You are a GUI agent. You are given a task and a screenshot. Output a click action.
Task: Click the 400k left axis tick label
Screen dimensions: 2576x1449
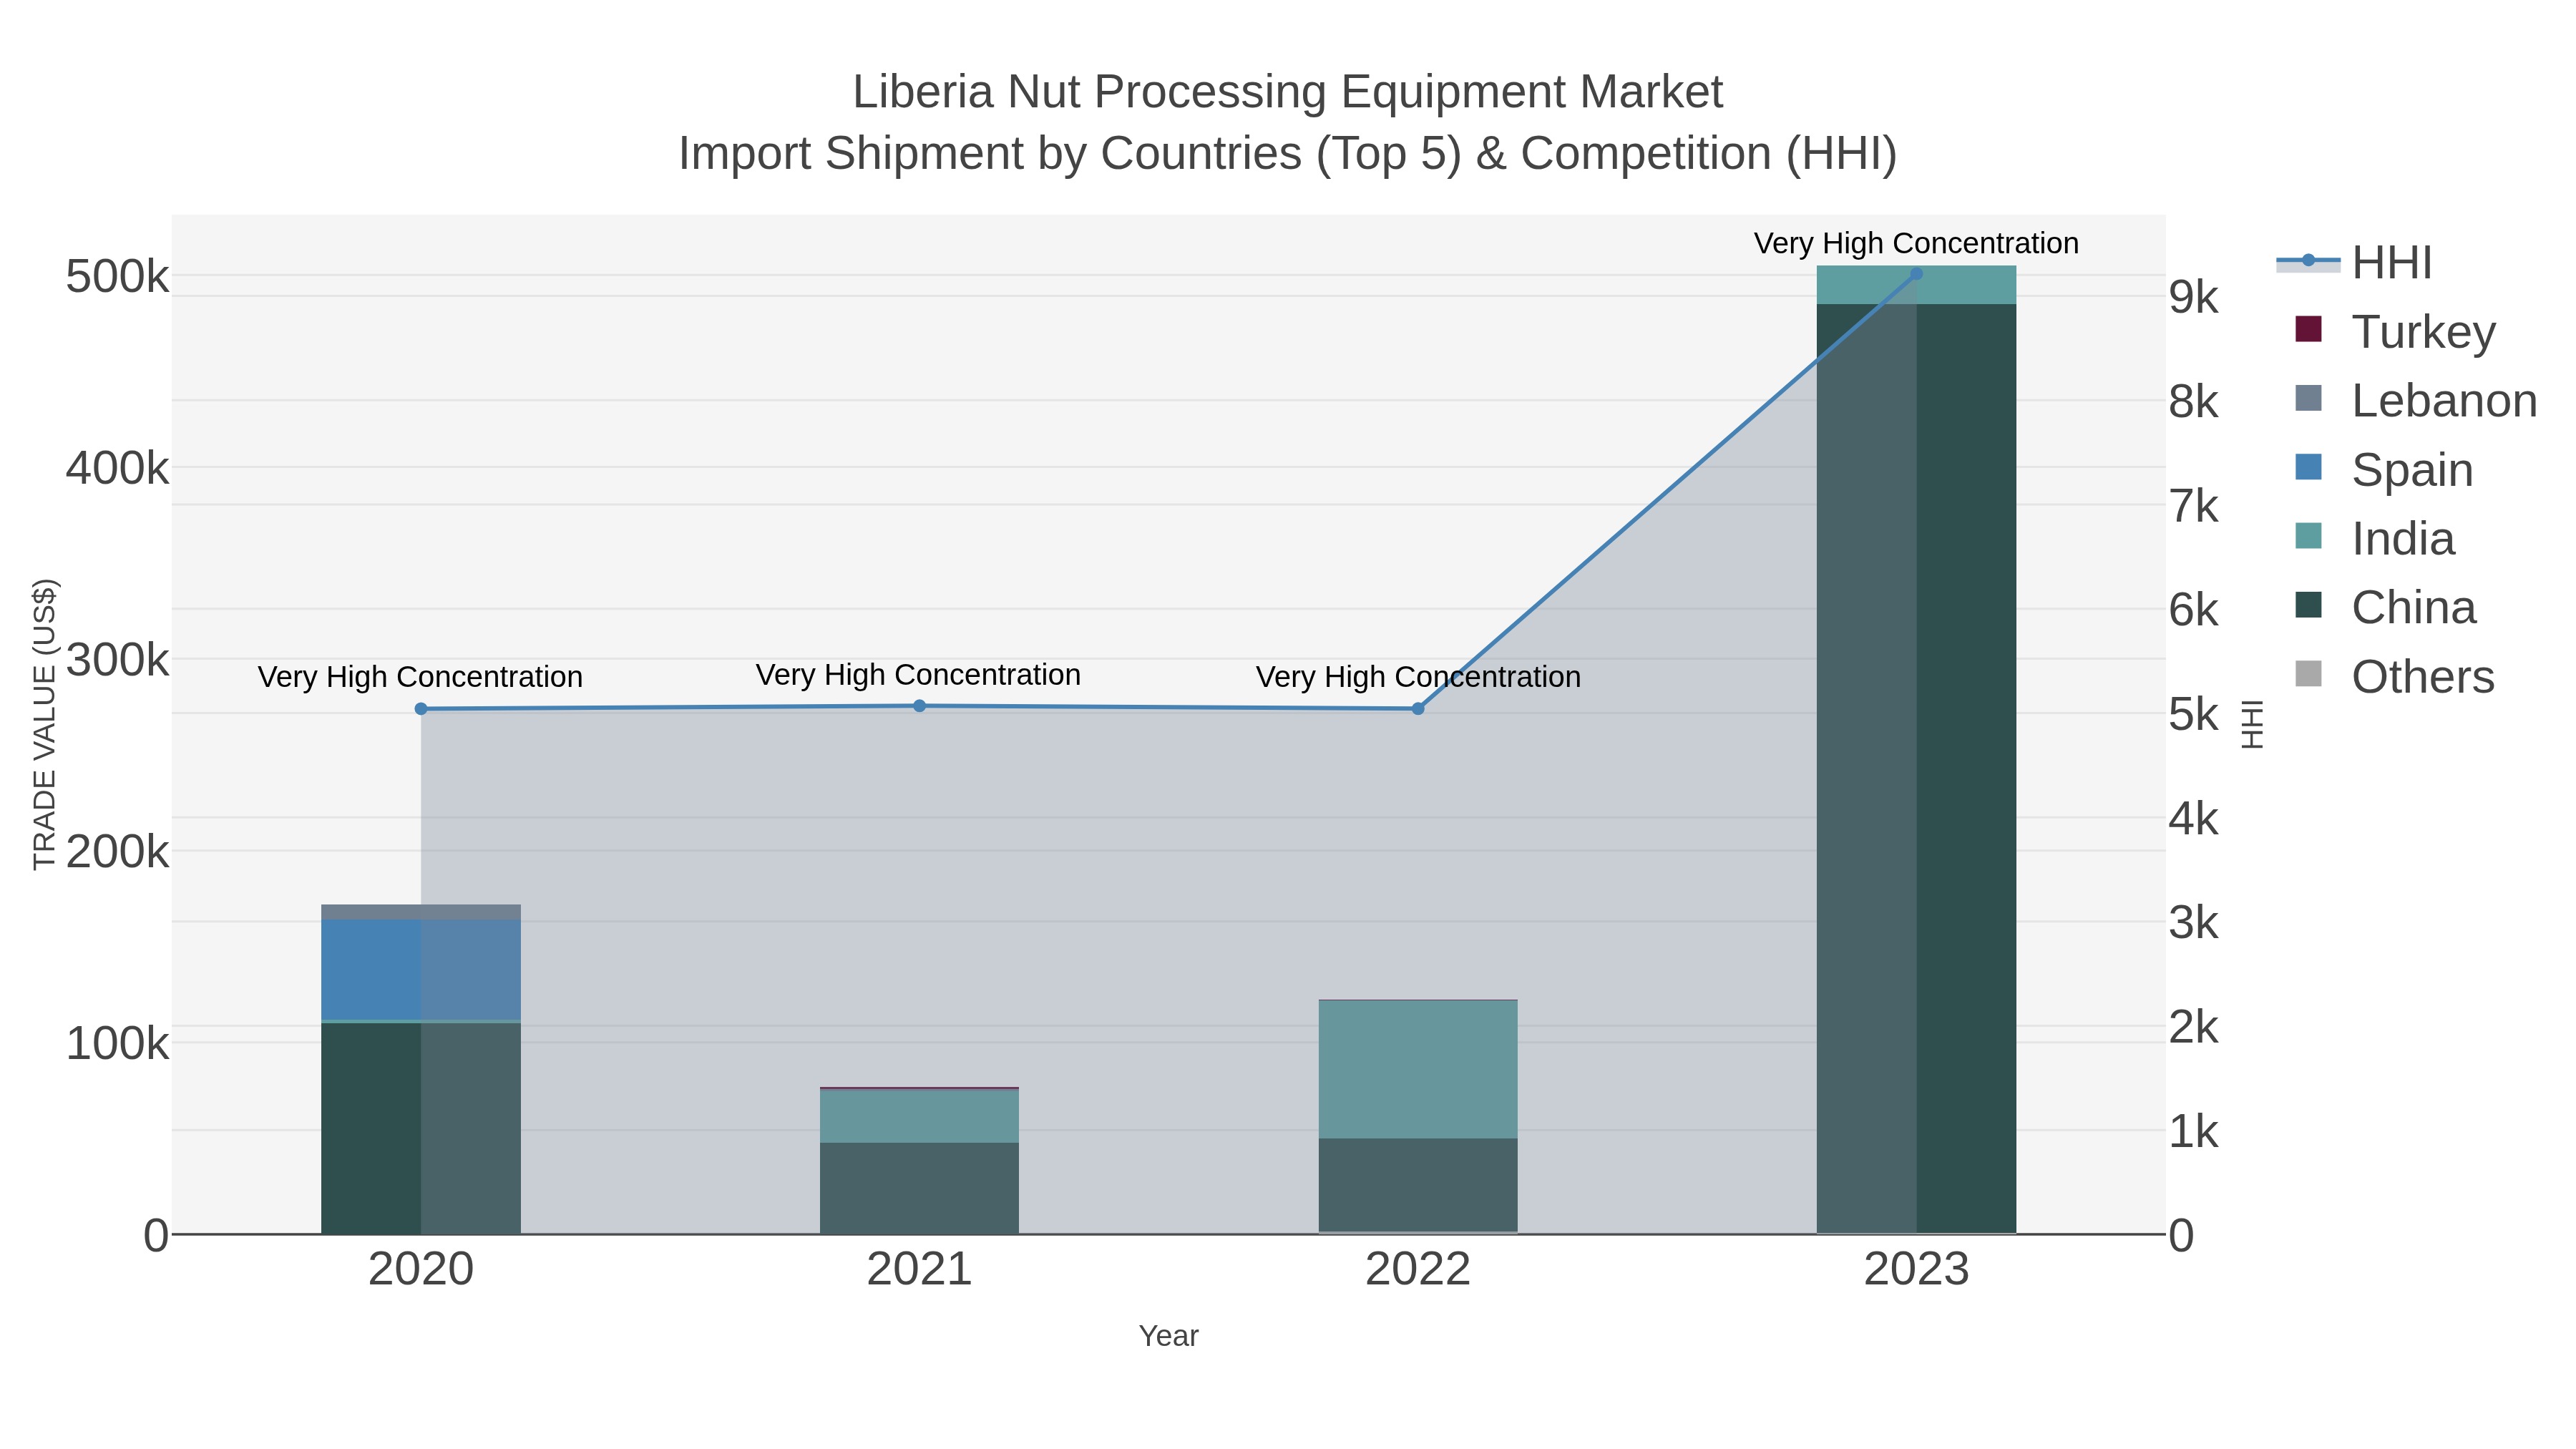[x=117, y=468]
